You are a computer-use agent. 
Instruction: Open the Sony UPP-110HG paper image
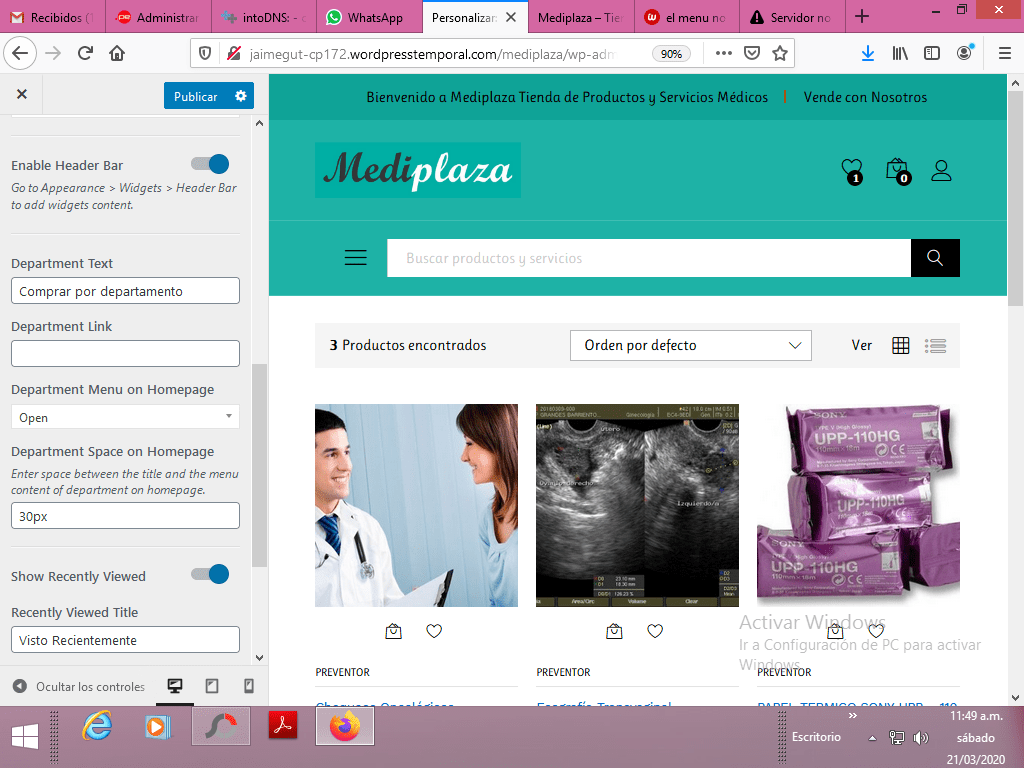tap(858, 503)
